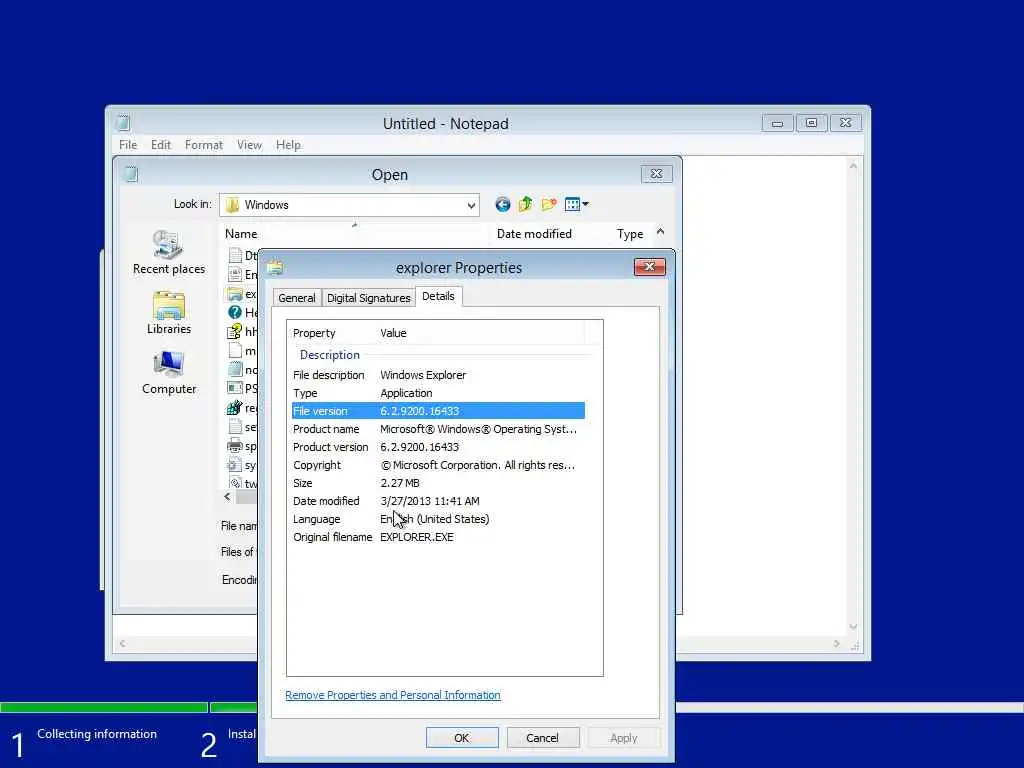This screenshot has width=1024, height=768.
Task: Switch to the Digital Signatures tab
Action: tap(368, 298)
